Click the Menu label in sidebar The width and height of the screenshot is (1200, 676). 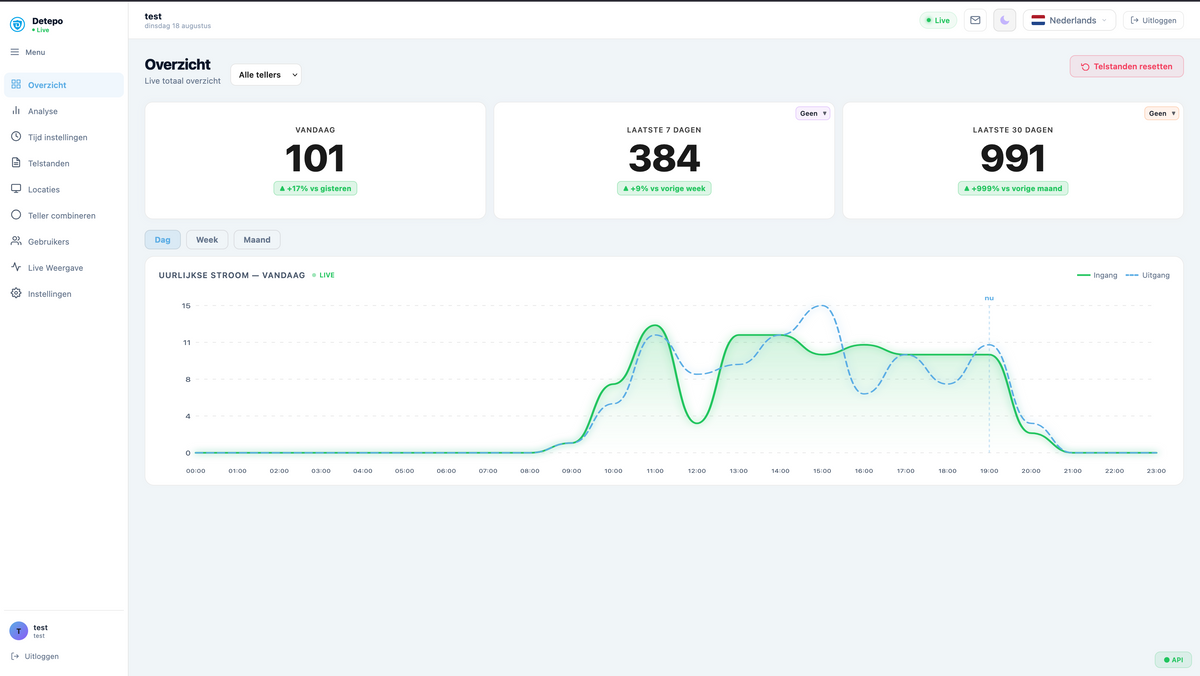click(35, 52)
